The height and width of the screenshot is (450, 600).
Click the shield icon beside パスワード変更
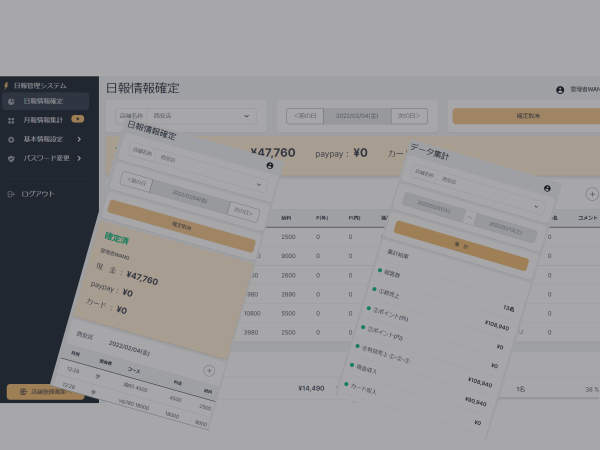tap(11, 158)
